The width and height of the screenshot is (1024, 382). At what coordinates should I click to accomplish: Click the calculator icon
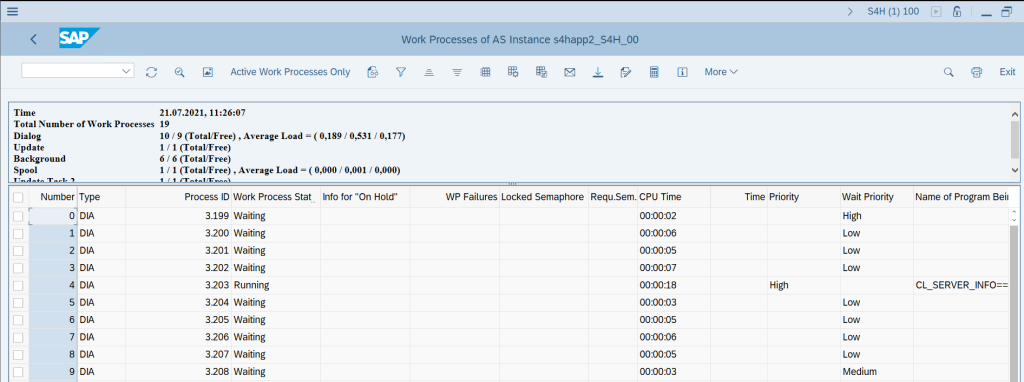[654, 72]
